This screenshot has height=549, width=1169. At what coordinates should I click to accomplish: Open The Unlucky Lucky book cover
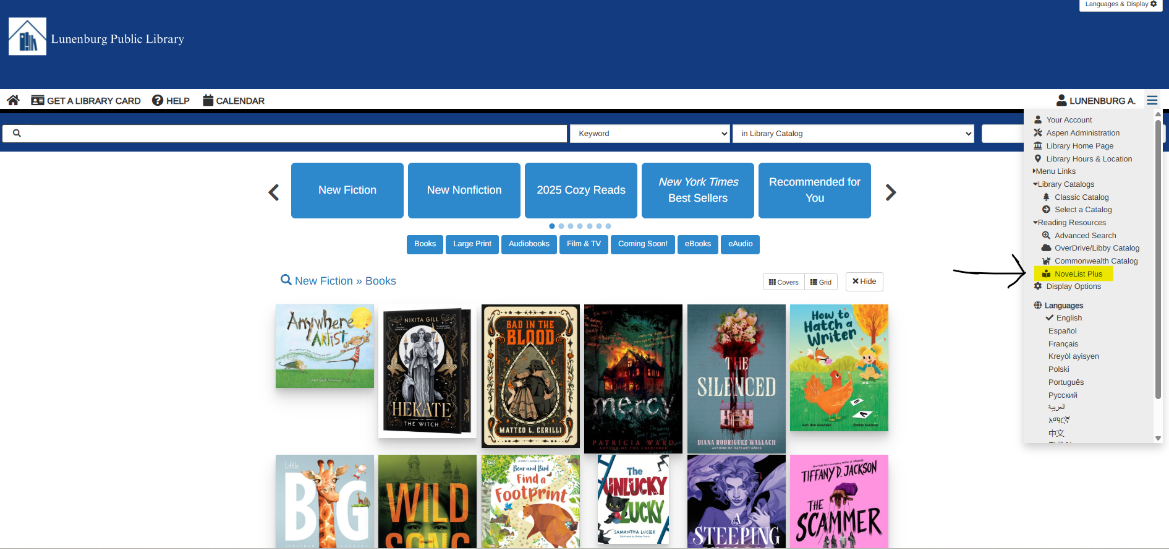point(633,500)
